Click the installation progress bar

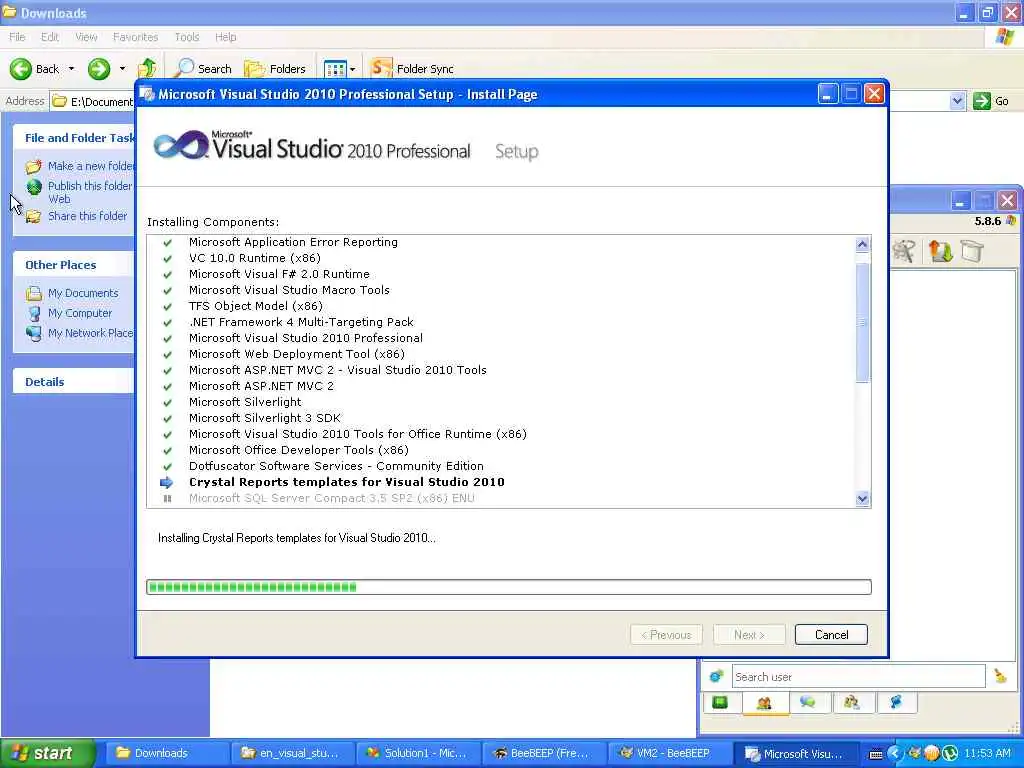point(509,587)
